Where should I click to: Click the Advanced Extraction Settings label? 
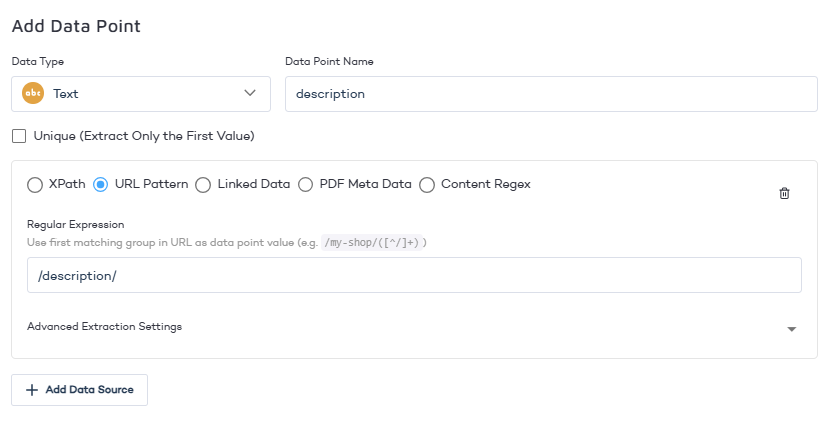pos(104,327)
